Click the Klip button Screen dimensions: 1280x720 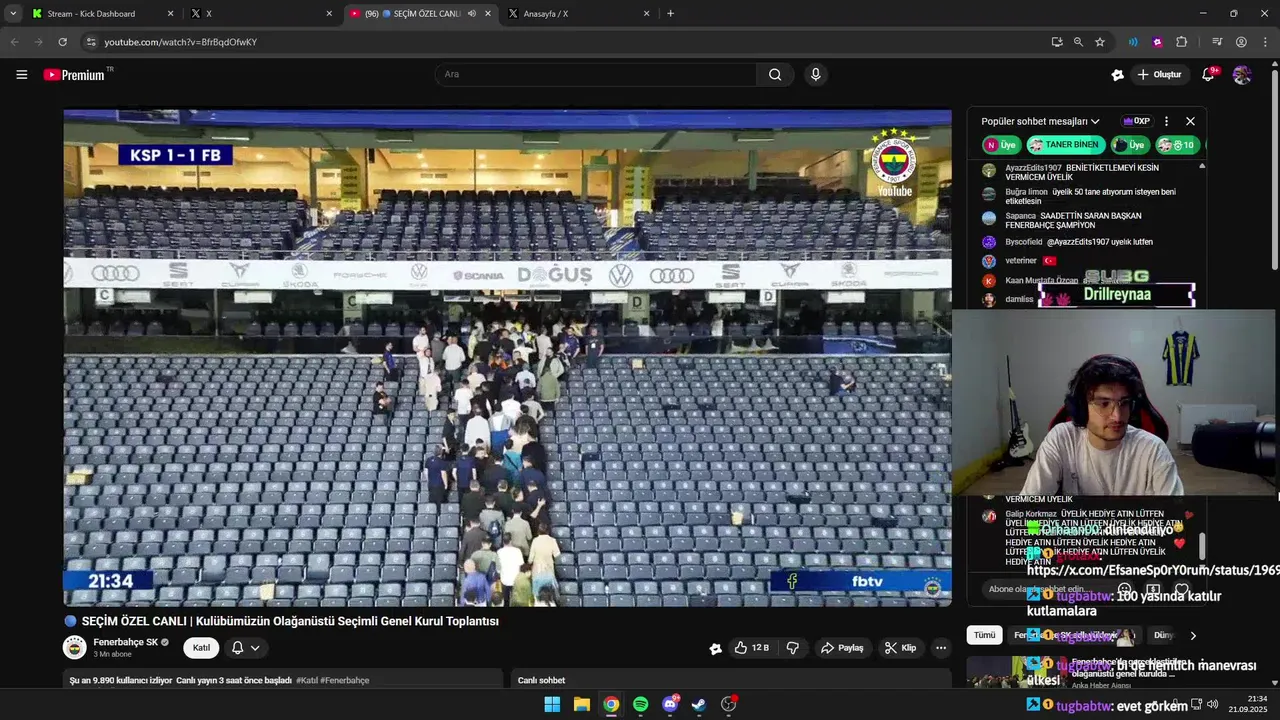point(900,648)
